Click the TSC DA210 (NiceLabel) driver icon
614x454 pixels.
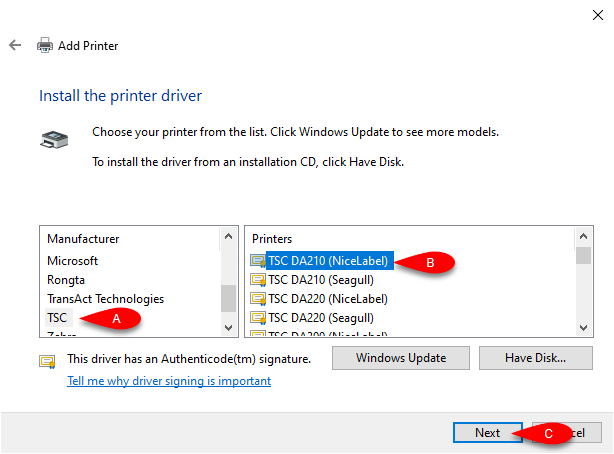coord(258,261)
